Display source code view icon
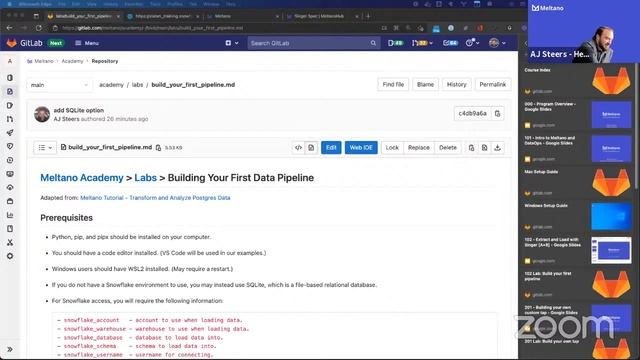This screenshot has height=360, width=640. coord(298,148)
